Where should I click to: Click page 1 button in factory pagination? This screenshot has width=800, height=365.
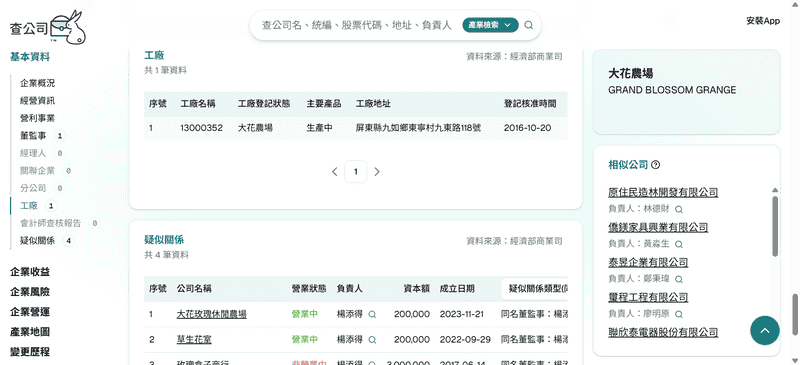(x=356, y=172)
